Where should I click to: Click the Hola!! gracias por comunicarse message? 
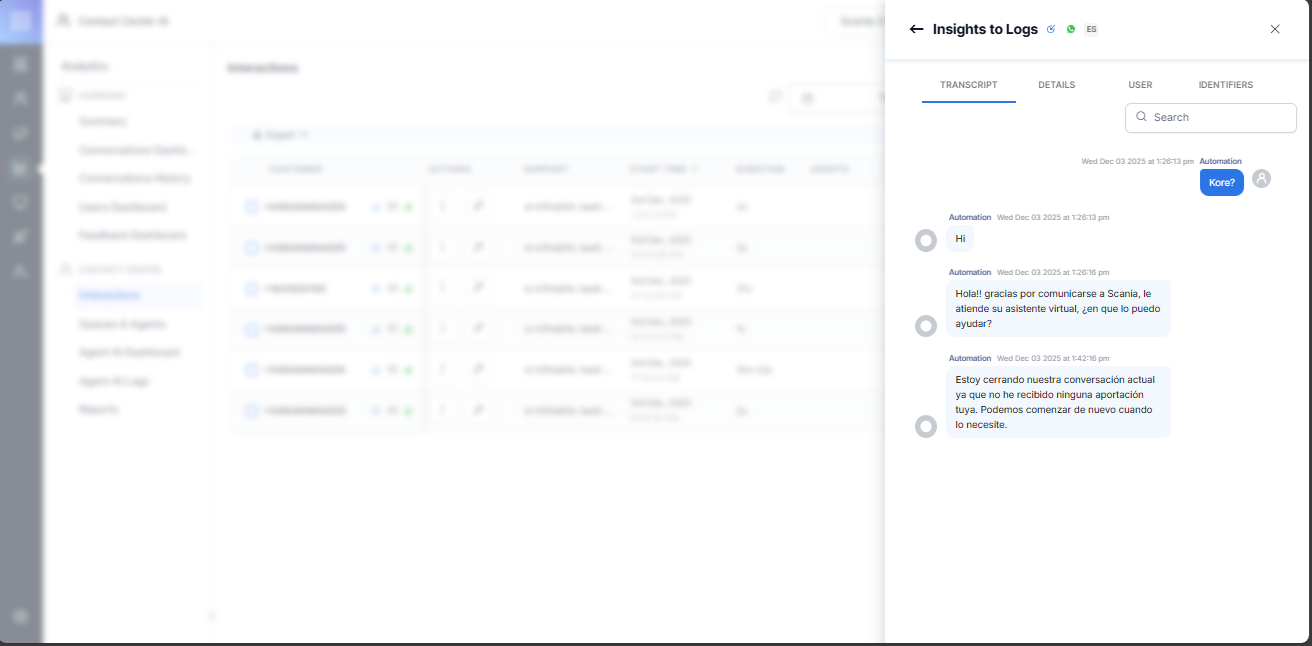[x=1057, y=309]
